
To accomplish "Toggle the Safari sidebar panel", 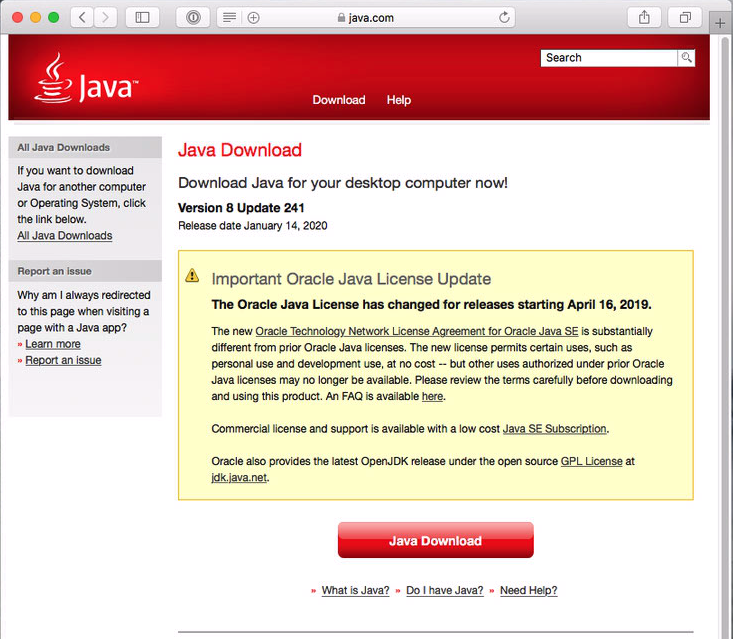I will click(142, 17).
